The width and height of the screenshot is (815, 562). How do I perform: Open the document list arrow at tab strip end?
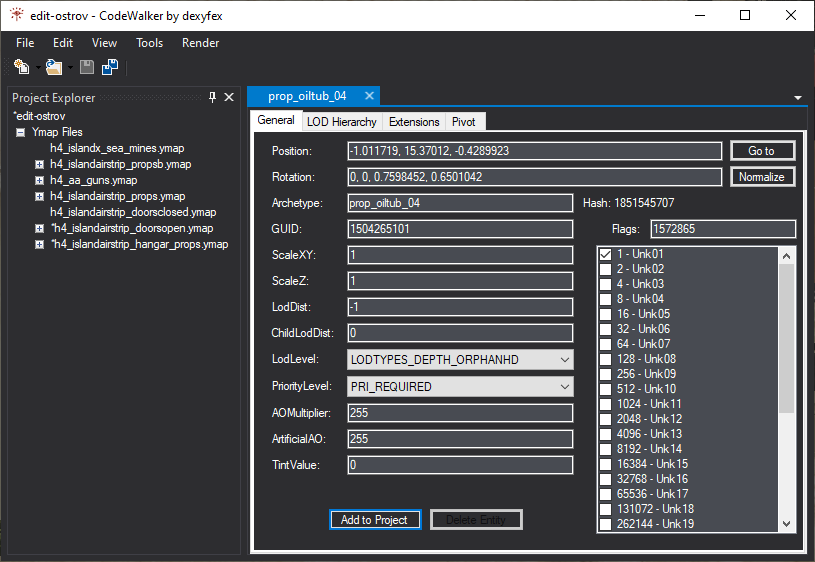(798, 98)
